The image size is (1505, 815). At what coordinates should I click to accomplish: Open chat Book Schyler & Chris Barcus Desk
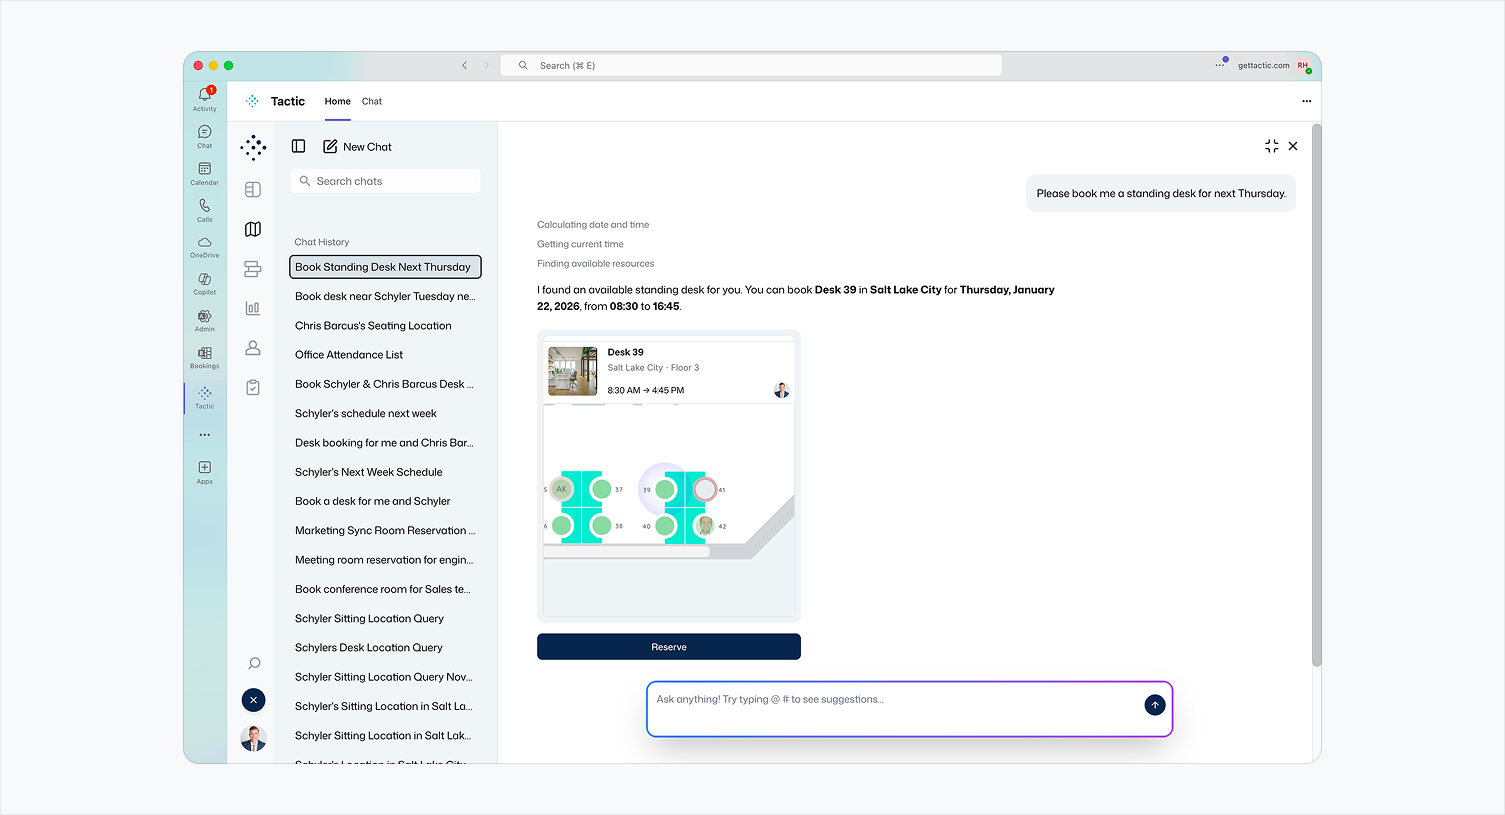386,384
